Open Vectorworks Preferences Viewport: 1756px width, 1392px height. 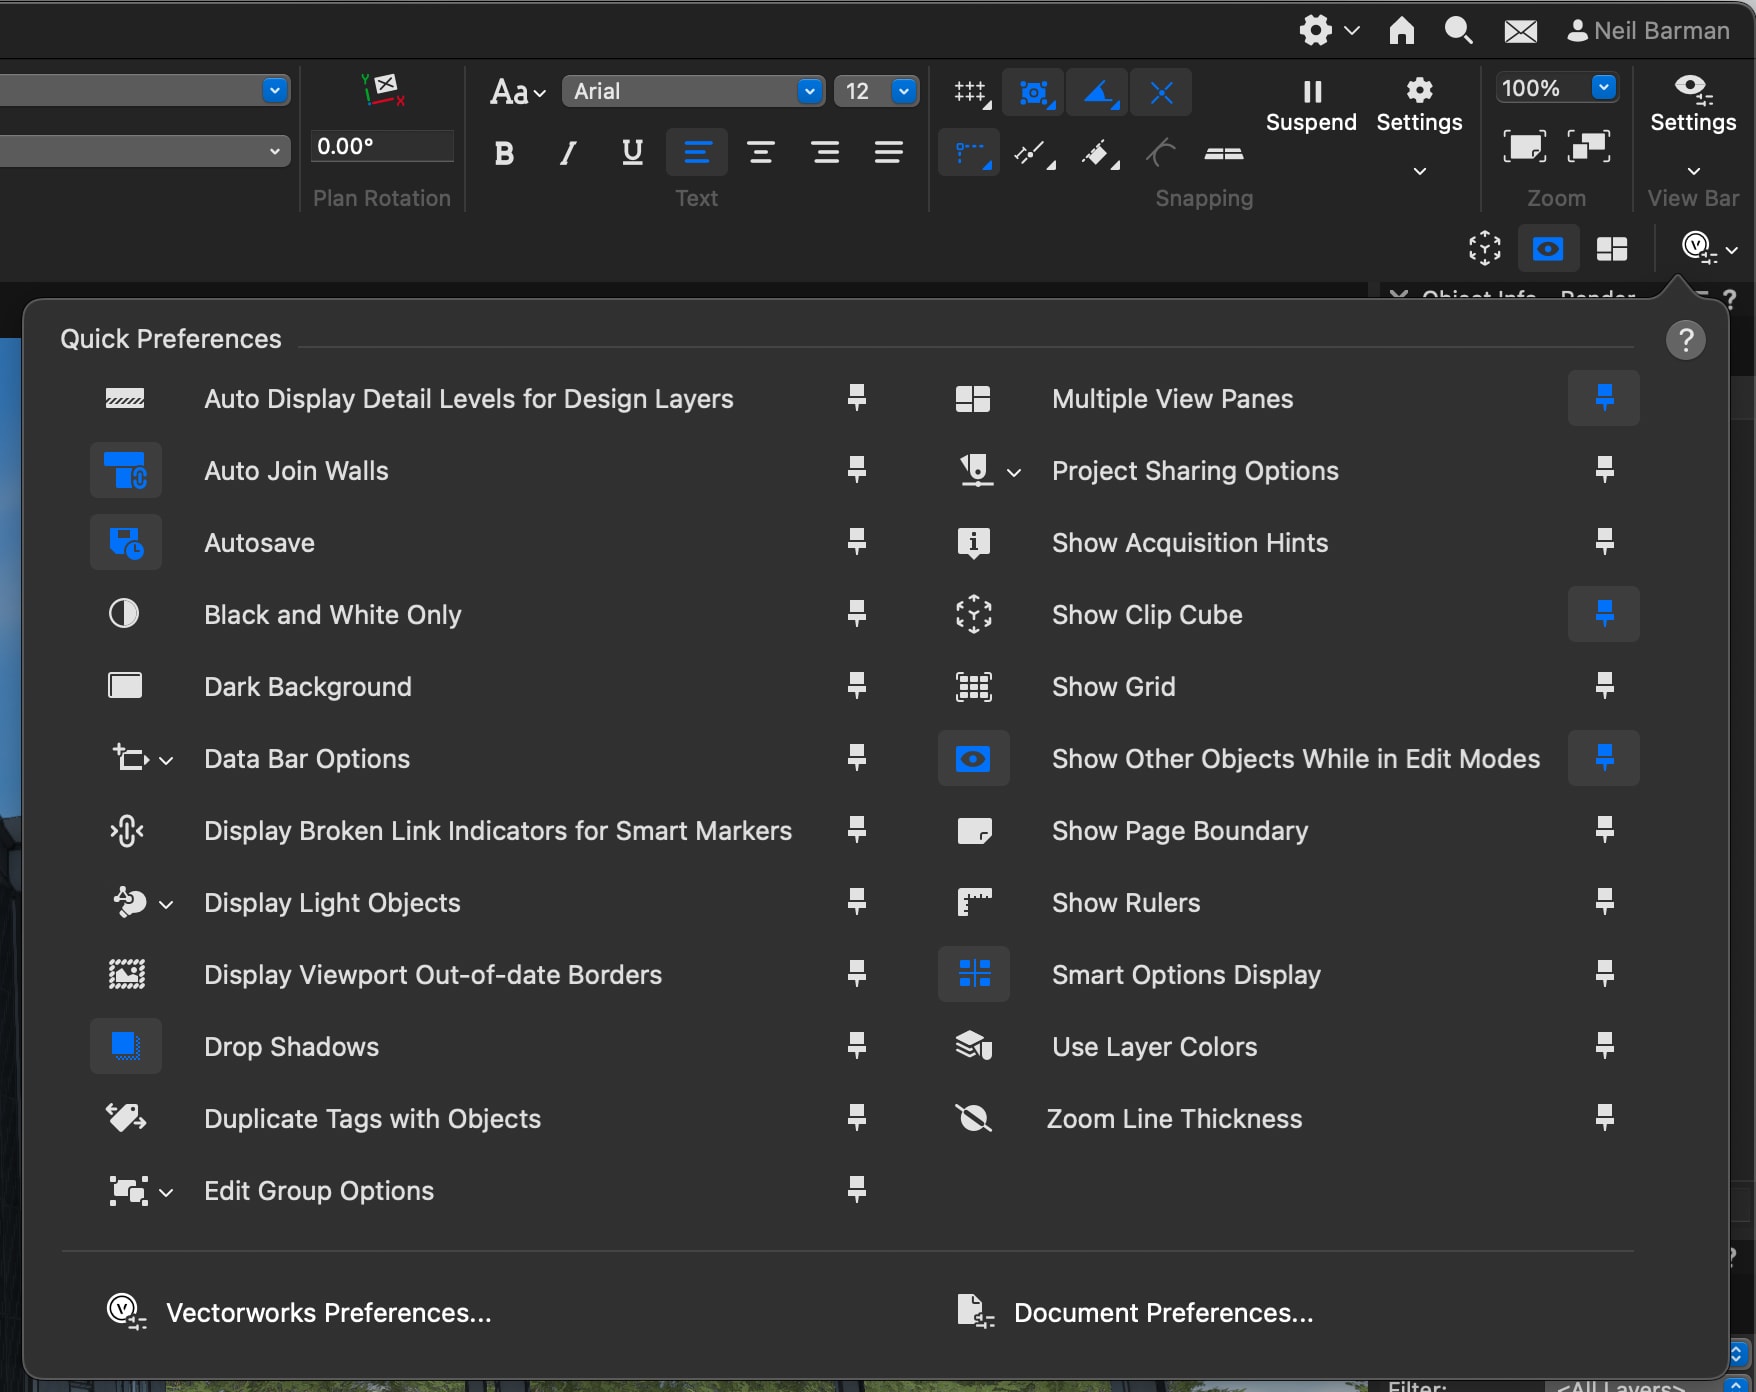pos(328,1312)
